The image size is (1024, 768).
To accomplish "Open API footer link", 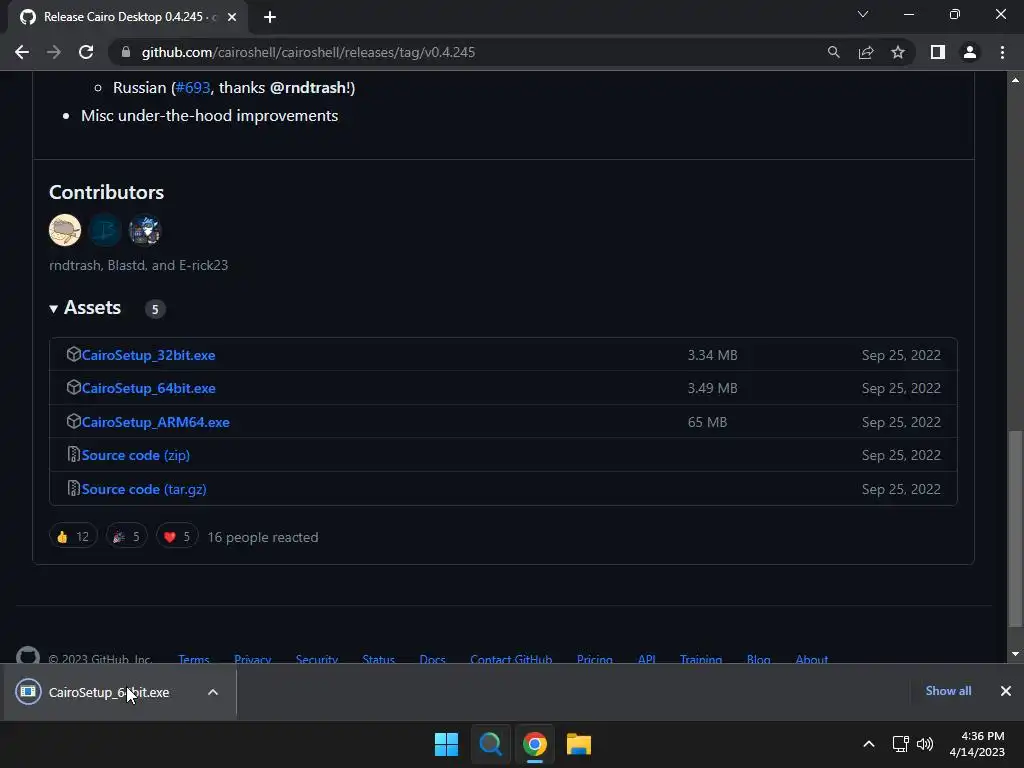I will 647,659.
